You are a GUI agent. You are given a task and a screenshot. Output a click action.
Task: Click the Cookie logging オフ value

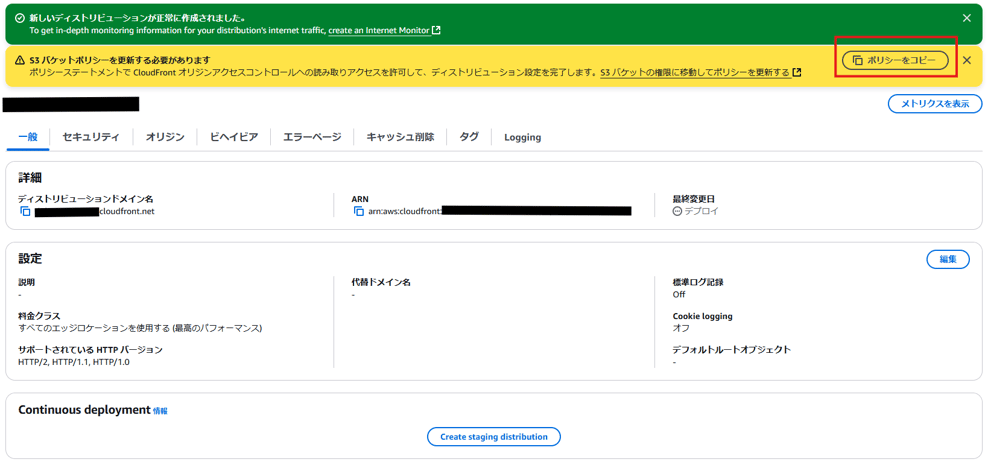click(x=681, y=328)
